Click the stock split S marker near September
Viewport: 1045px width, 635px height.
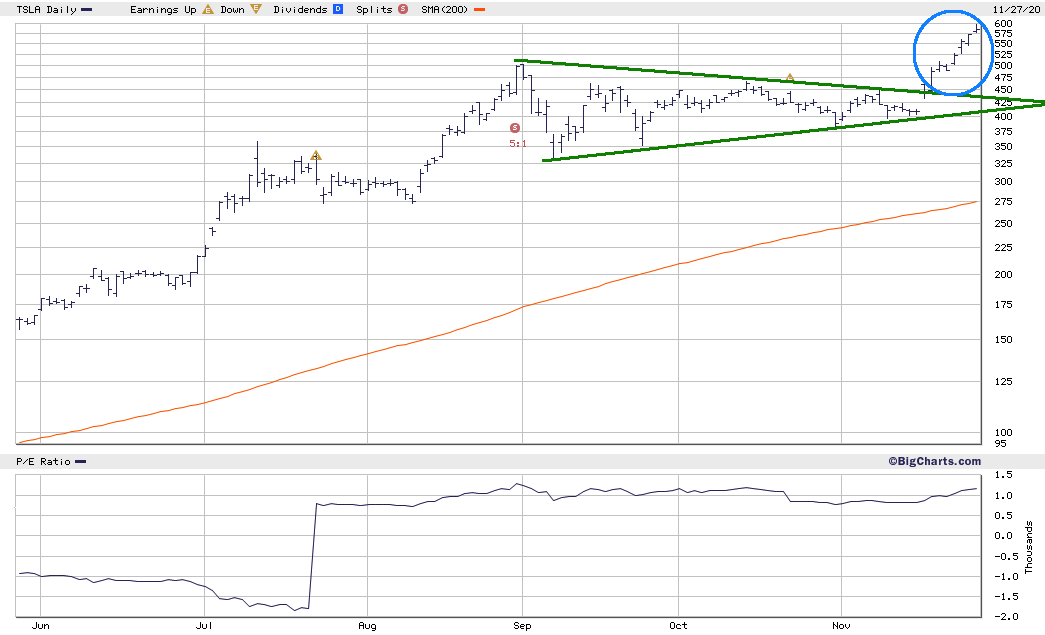pos(515,127)
